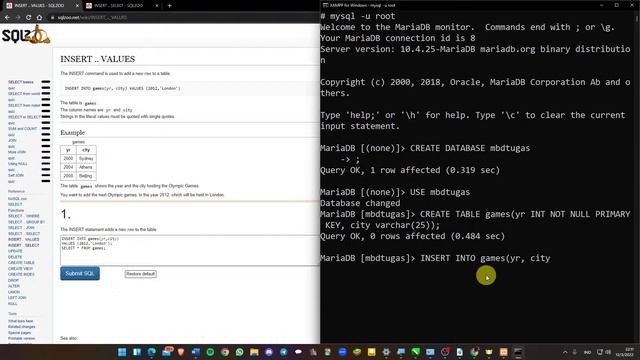Open the ALTER reference link

pyautogui.click(x=14, y=286)
